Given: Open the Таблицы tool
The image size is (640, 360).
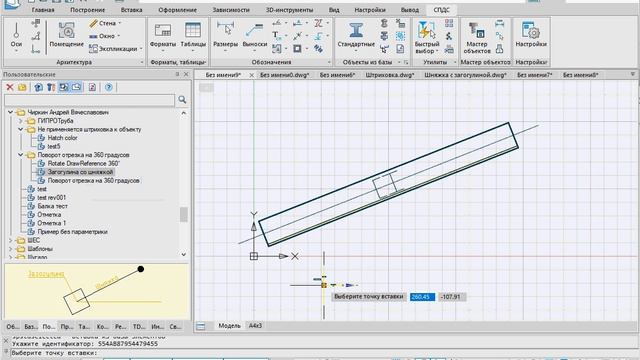Looking at the screenshot, I should tap(193, 36).
